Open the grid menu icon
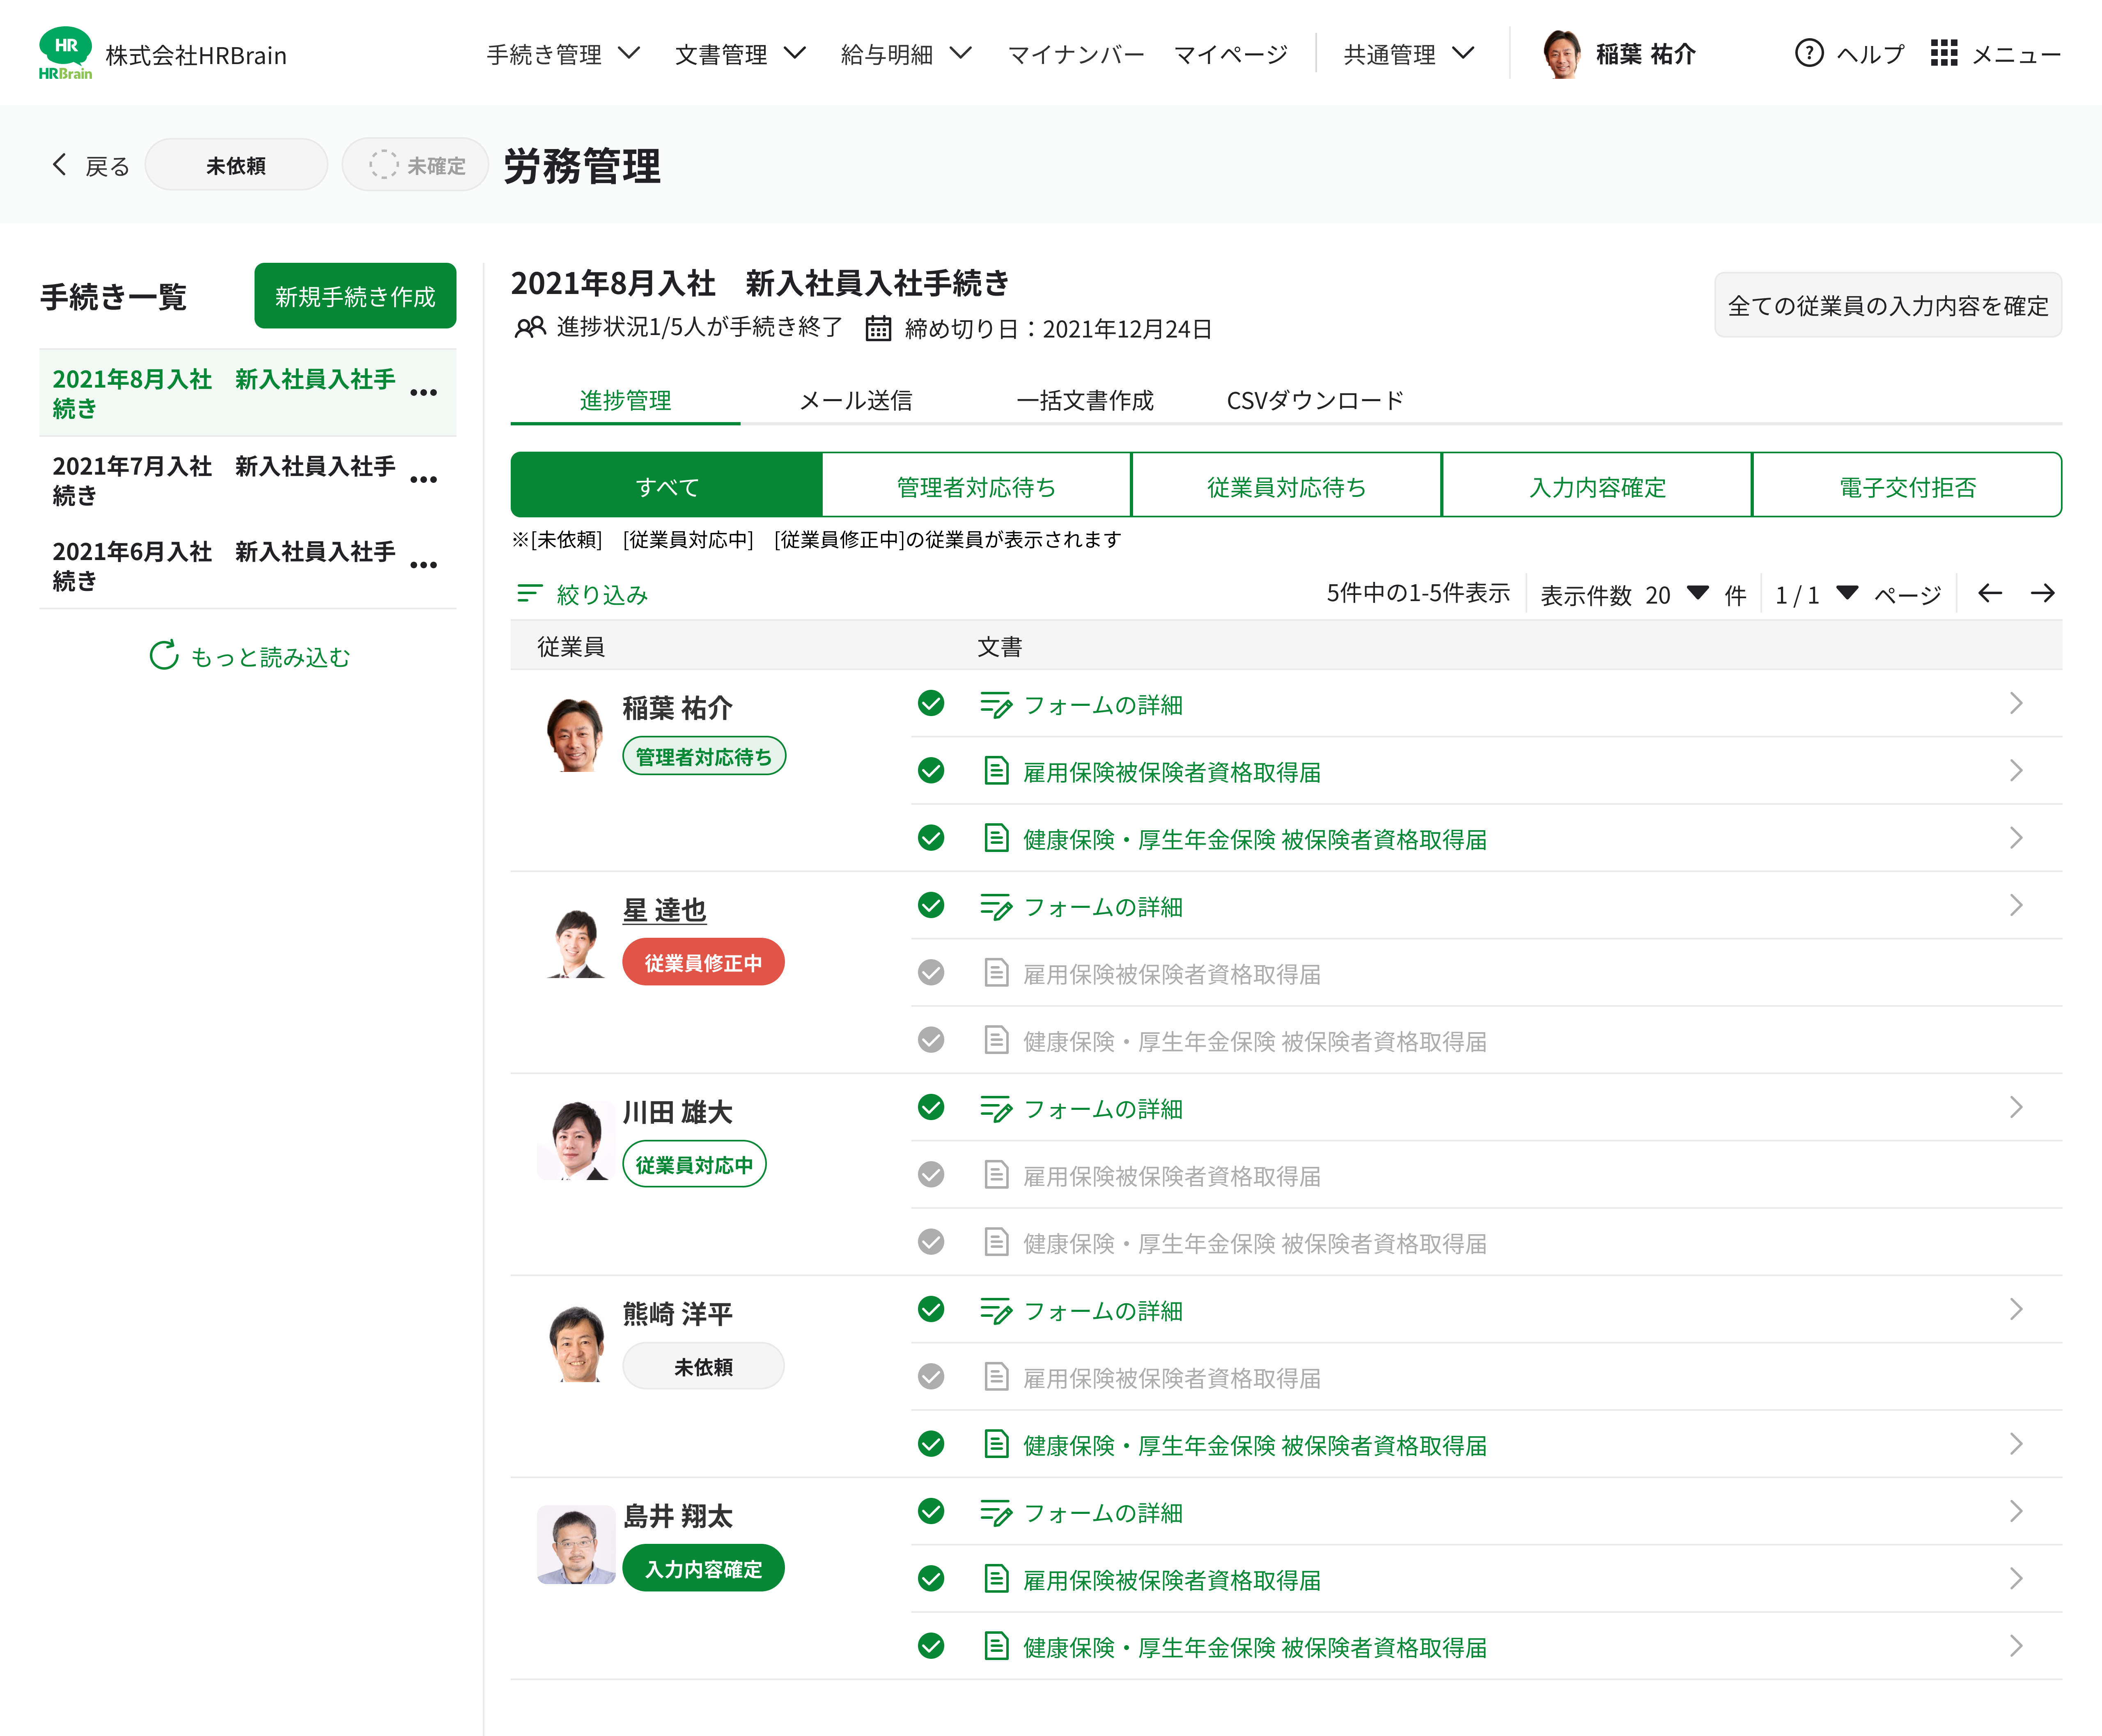2102x1736 pixels. click(1943, 53)
